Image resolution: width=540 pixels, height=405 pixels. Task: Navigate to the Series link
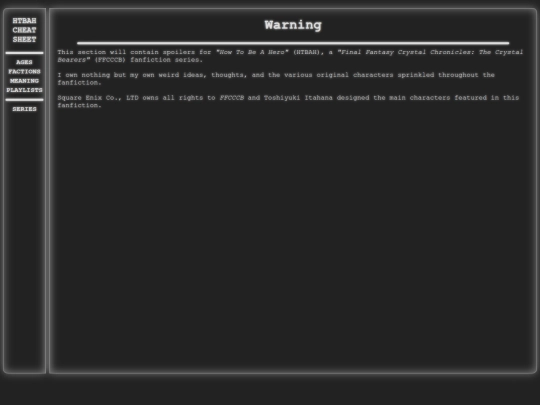(x=24, y=109)
